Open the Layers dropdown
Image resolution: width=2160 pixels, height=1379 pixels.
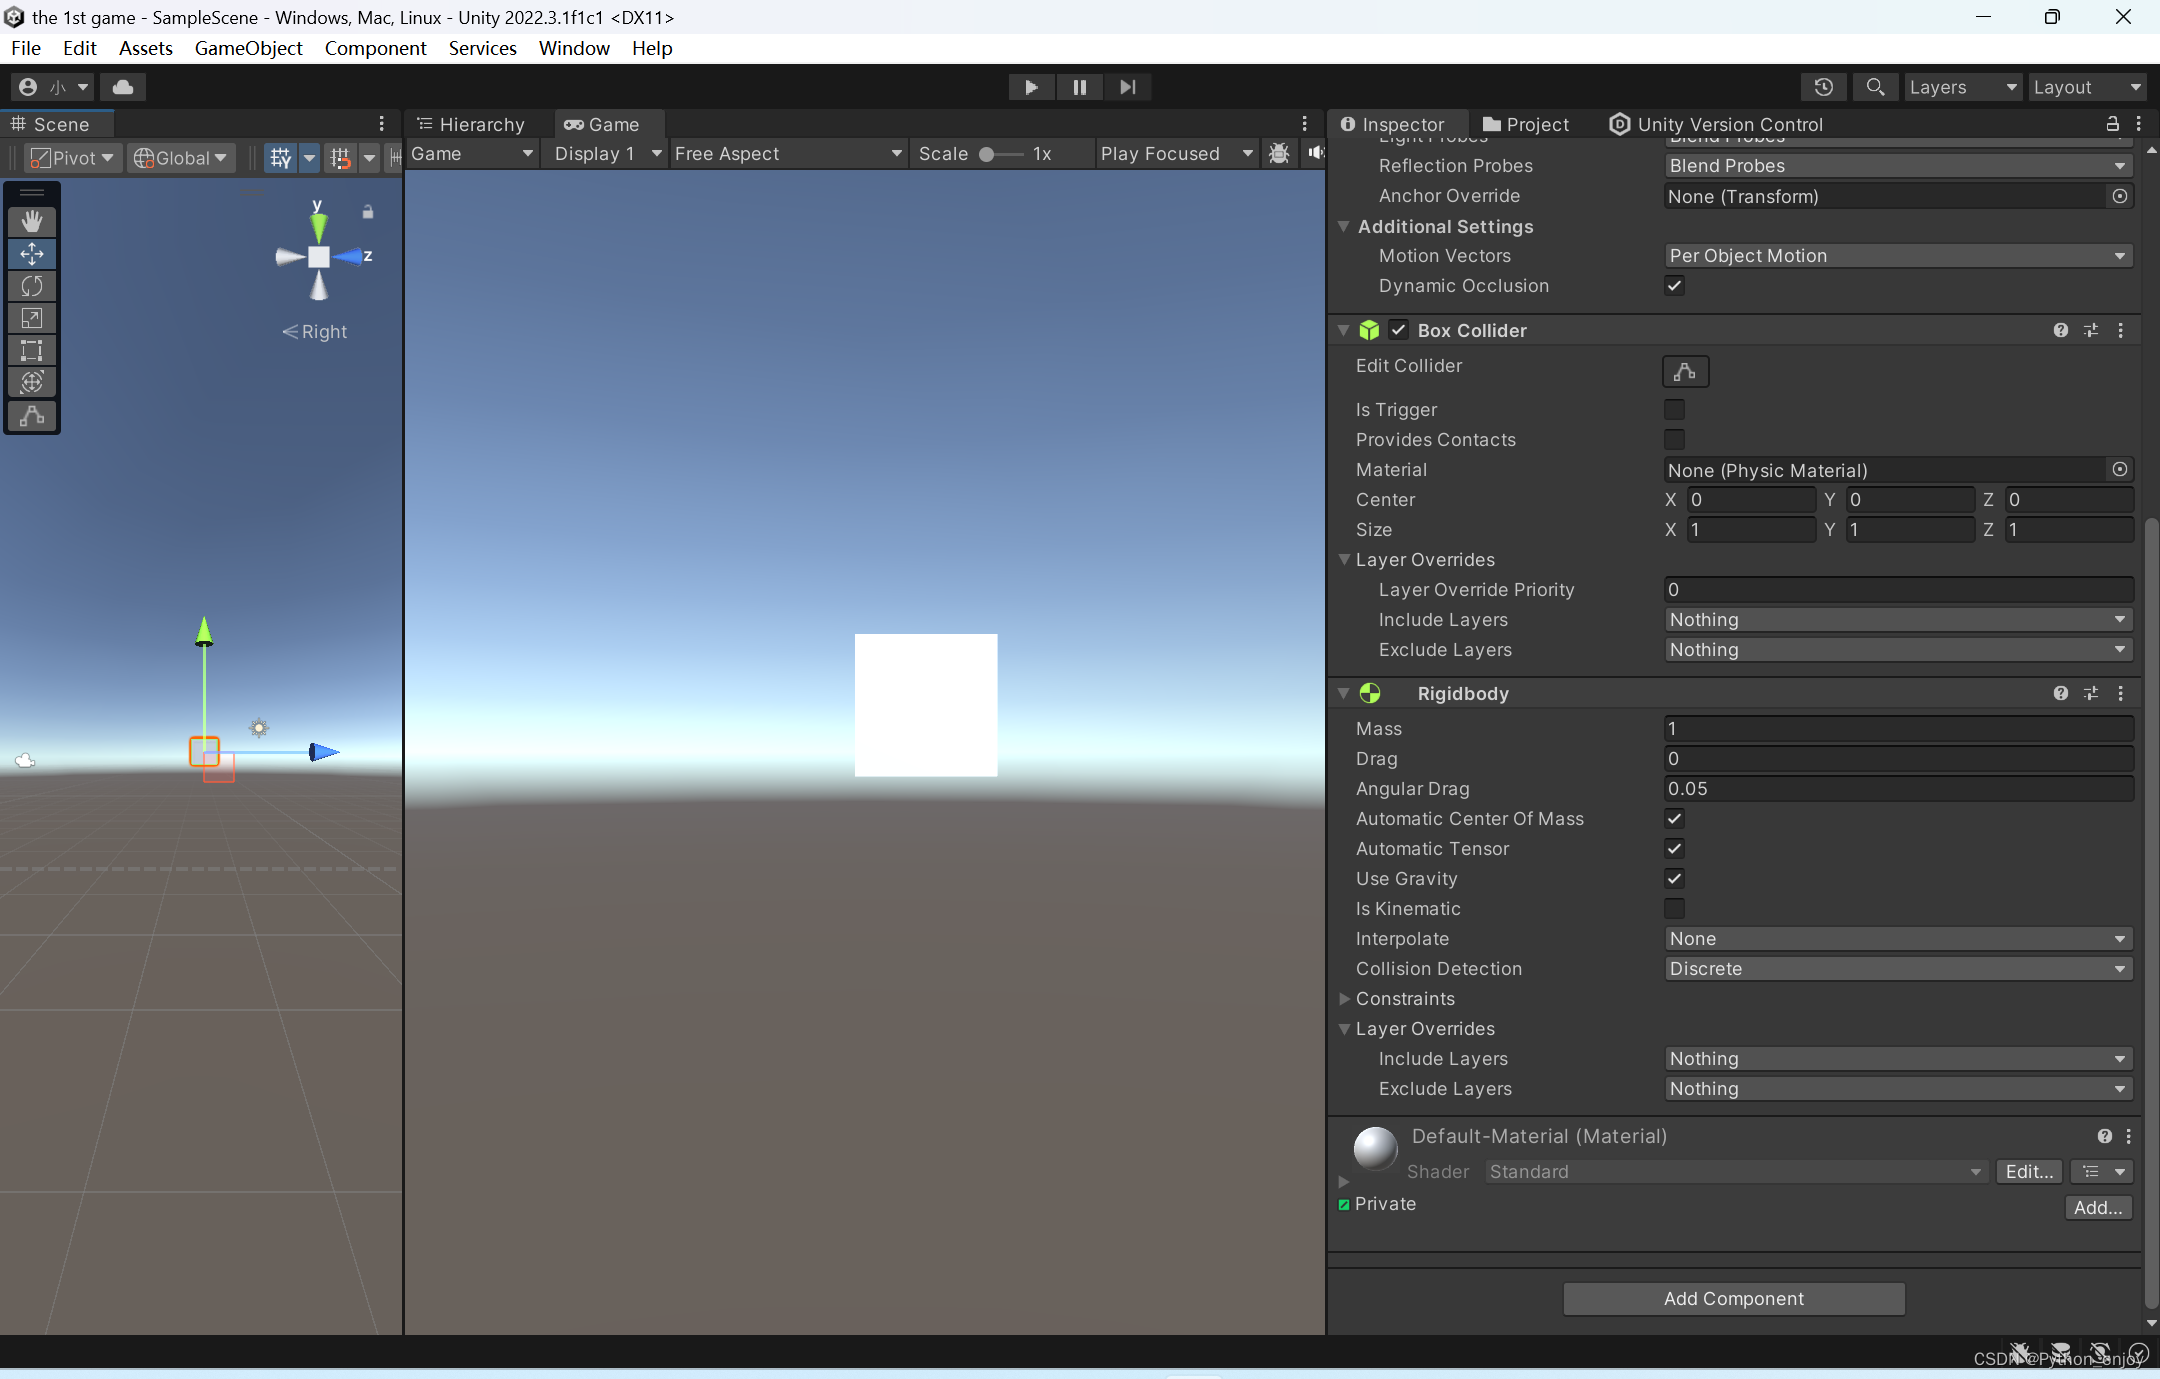click(1963, 87)
